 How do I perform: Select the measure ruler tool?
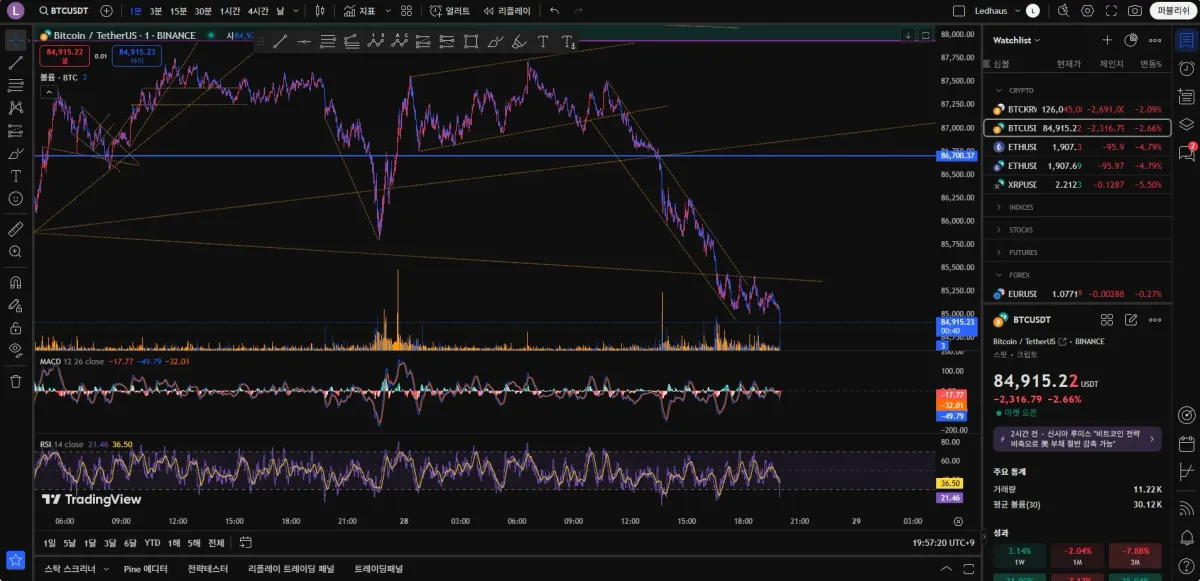coord(15,229)
